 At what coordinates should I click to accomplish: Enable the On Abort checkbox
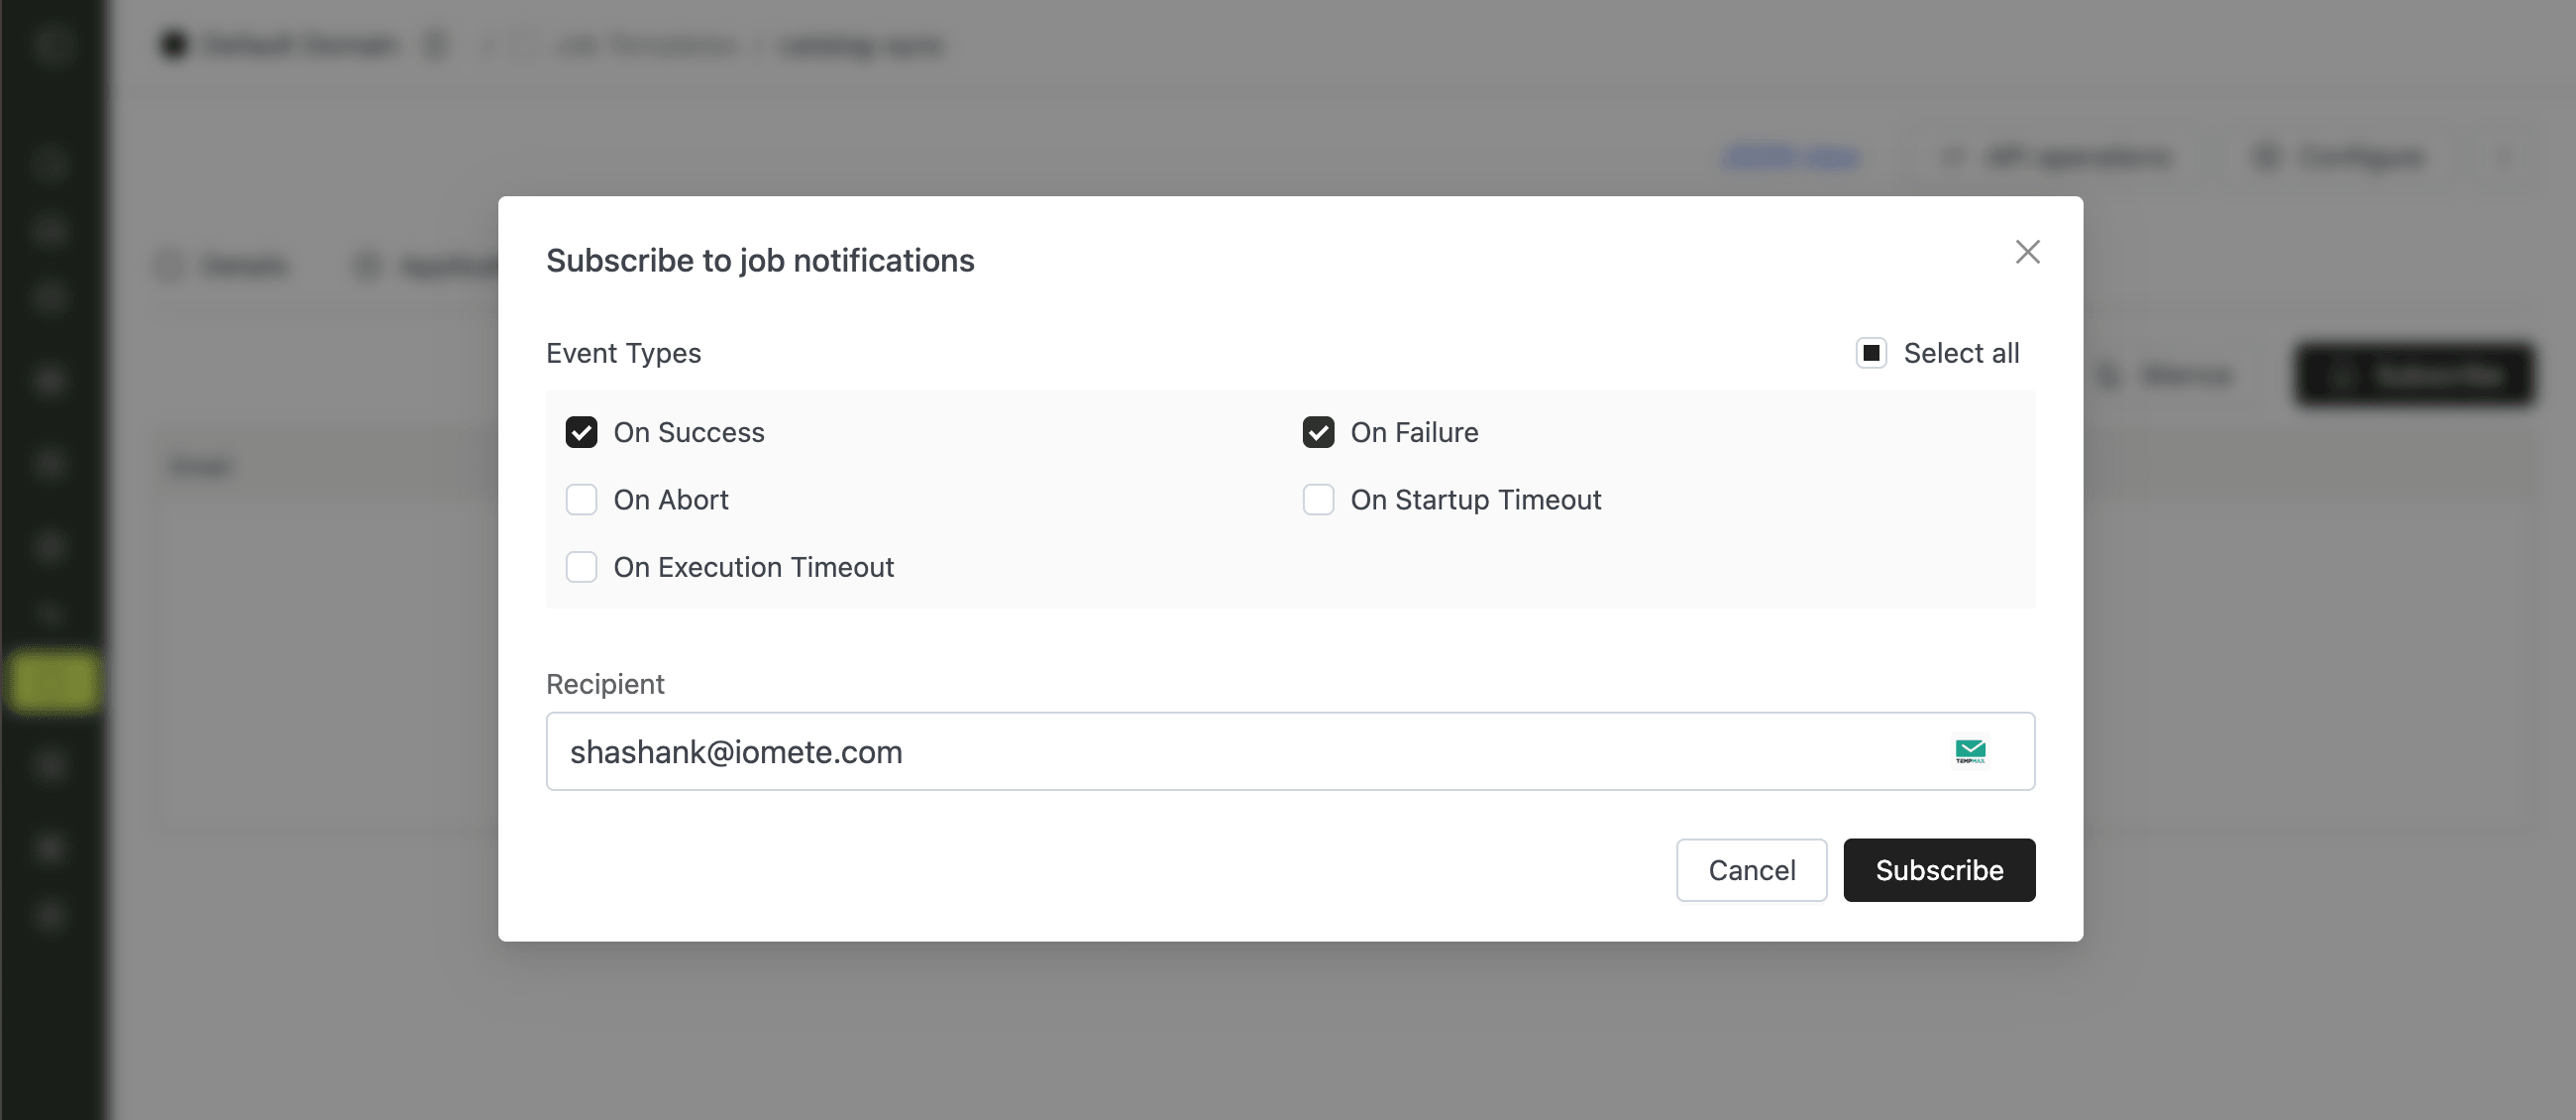(x=581, y=500)
